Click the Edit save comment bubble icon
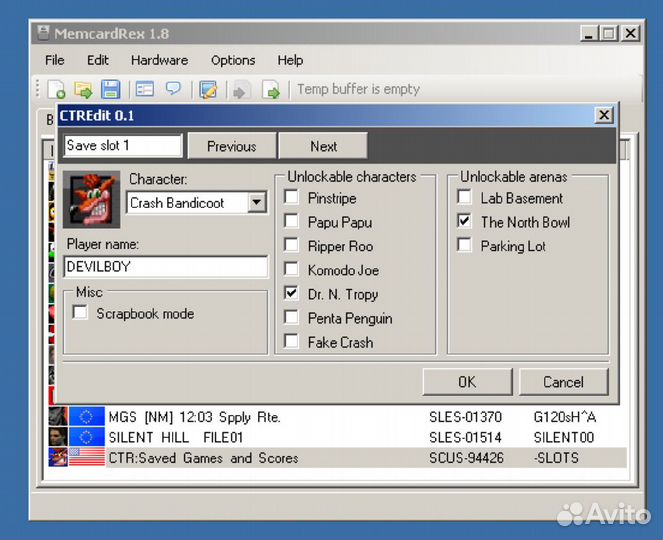Image resolution: width=663 pixels, height=540 pixels. [x=173, y=89]
